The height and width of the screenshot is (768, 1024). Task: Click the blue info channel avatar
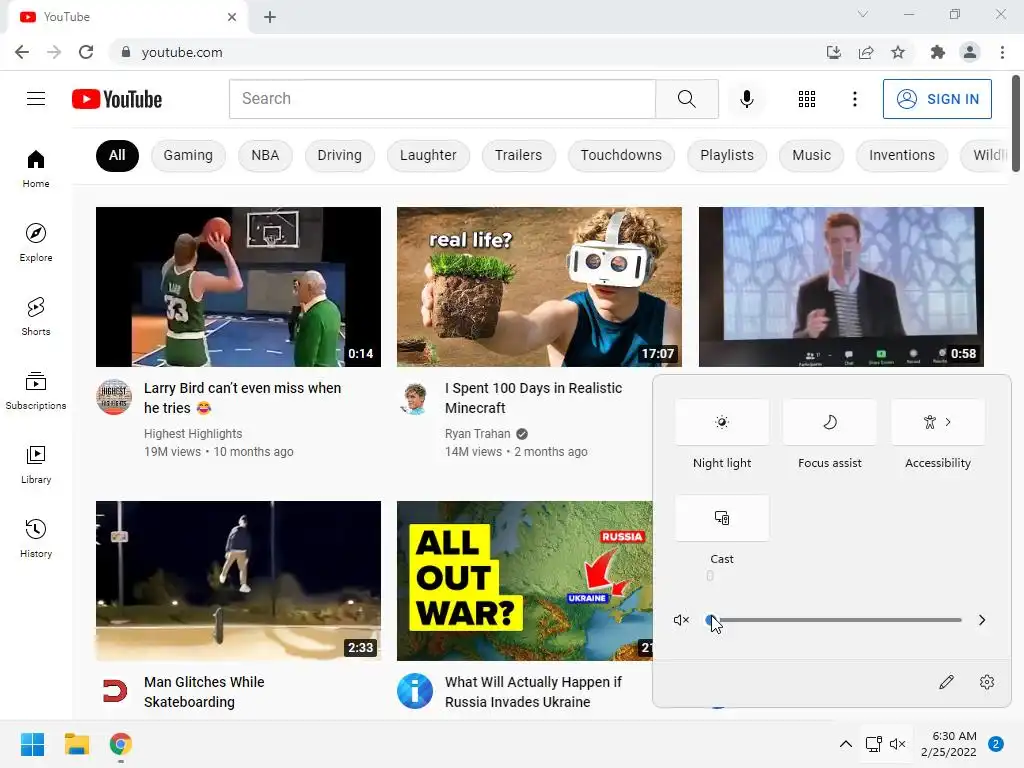point(415,691)
